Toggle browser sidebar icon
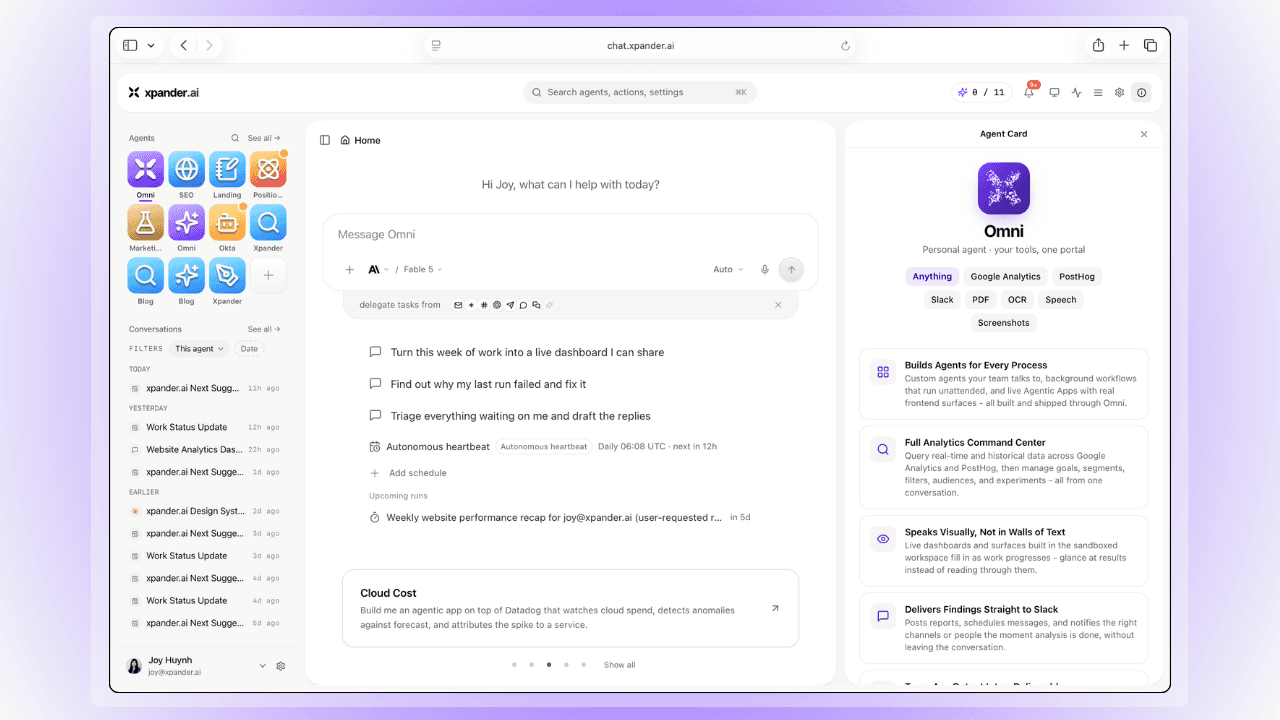 tap(130, 45)
